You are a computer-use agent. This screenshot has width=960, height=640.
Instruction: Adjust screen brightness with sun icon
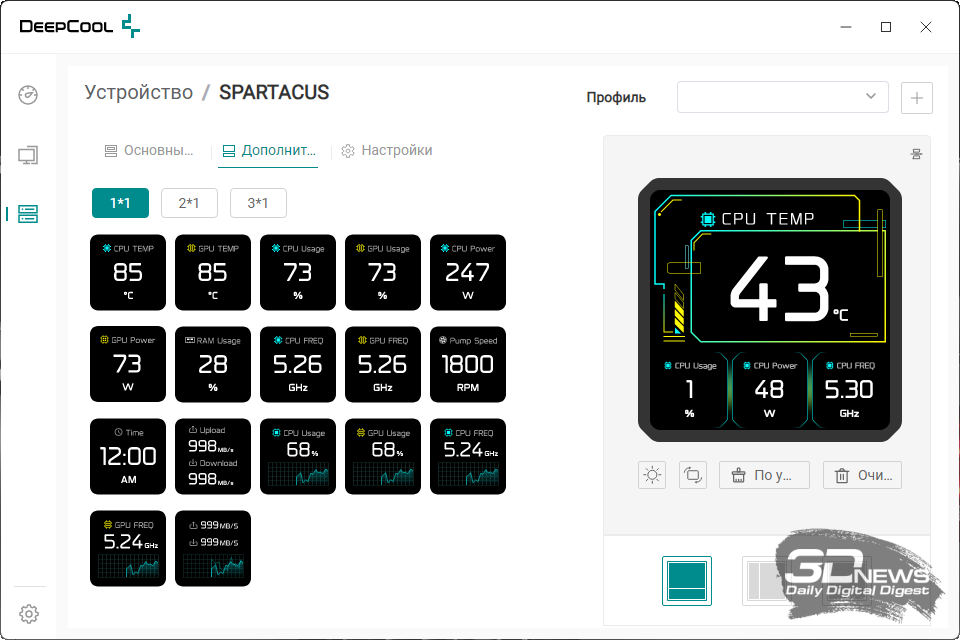click(652, 475)
